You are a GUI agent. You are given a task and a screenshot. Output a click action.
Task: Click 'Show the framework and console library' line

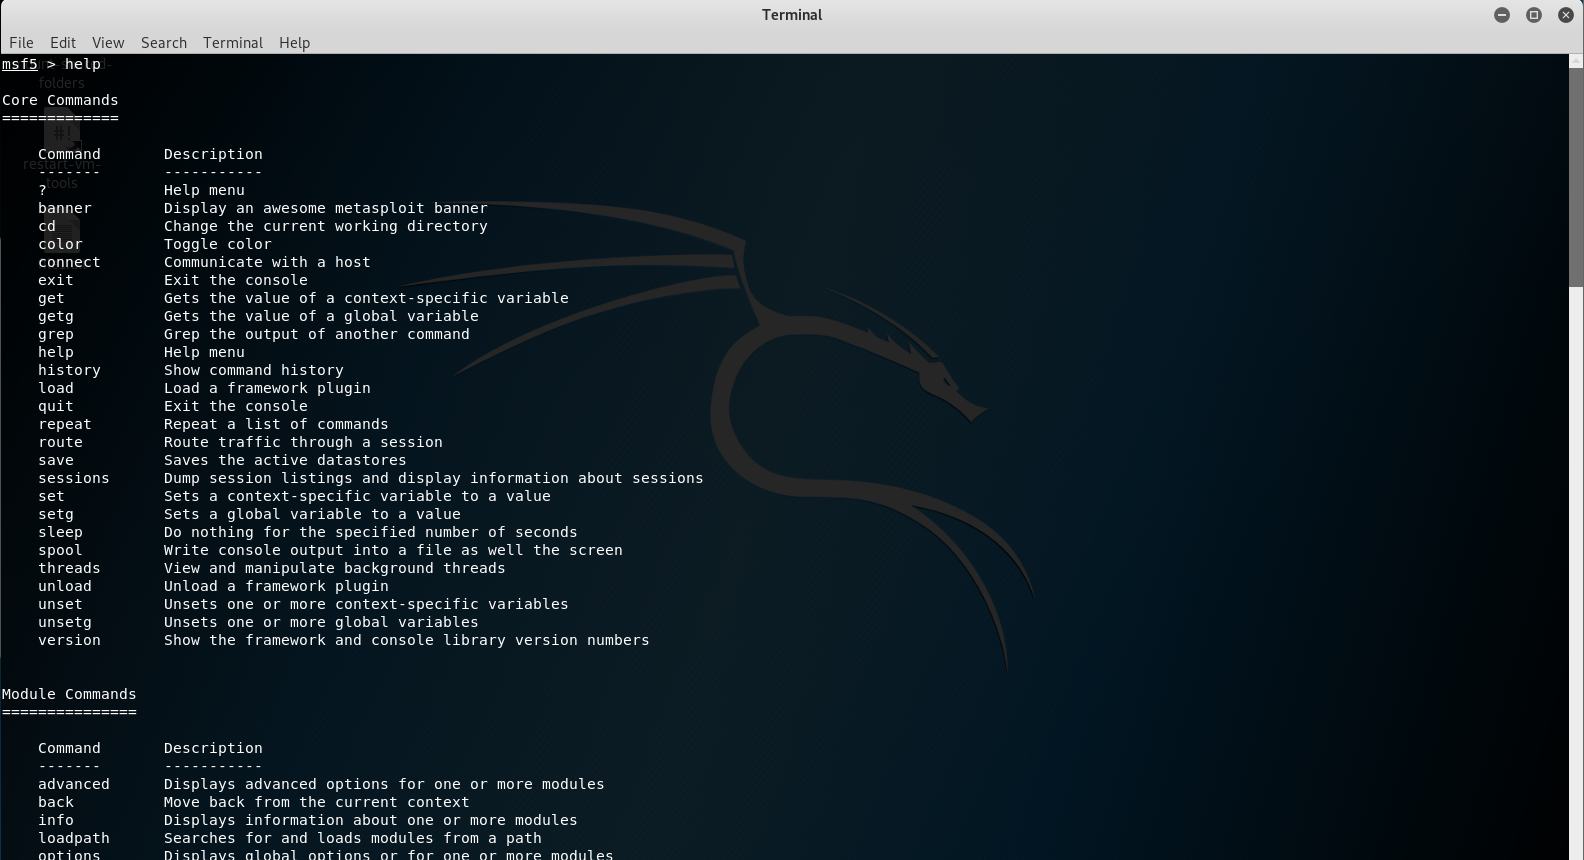point(407,640)
